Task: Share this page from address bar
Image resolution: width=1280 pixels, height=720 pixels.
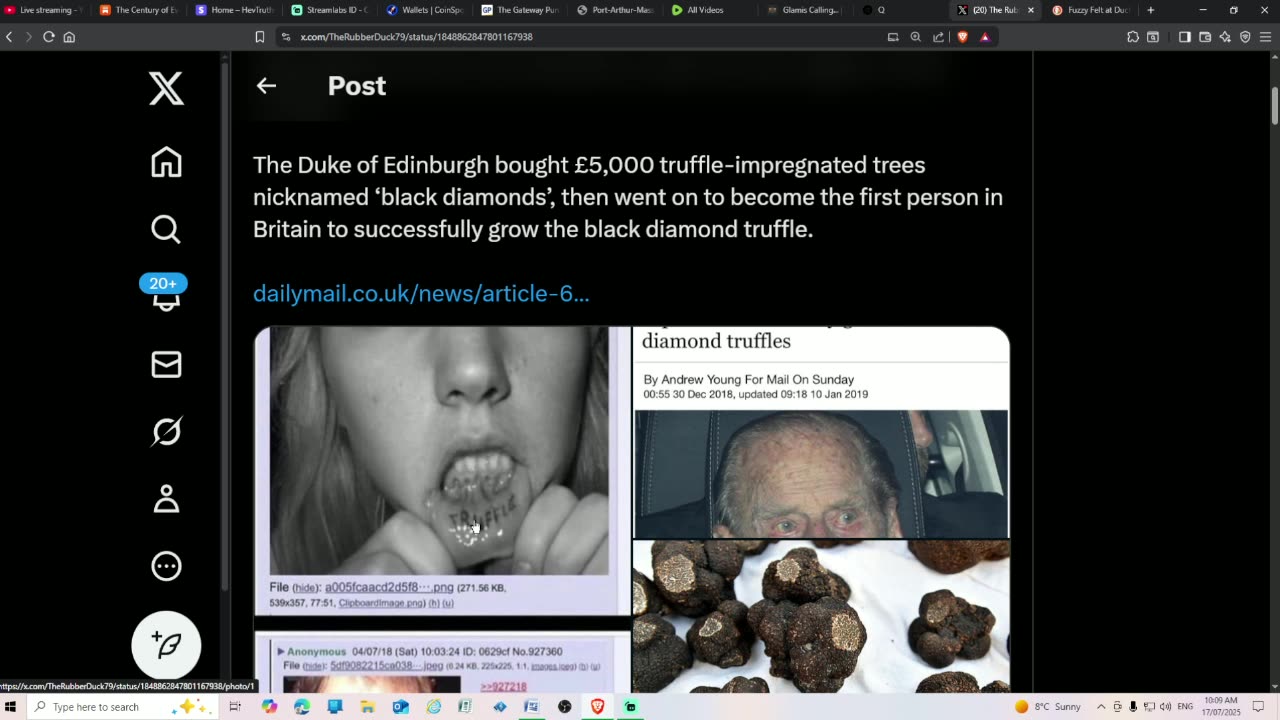Action: click(938, 37)
